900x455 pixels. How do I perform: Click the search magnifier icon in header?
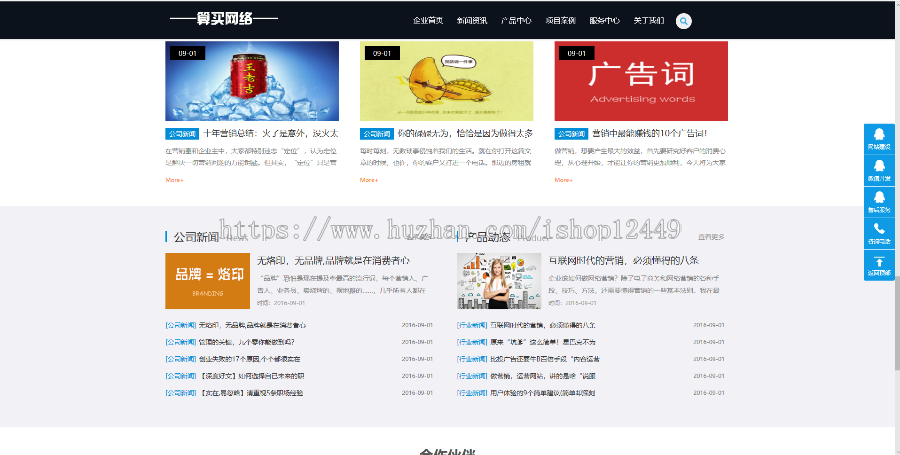click(683, 21)
